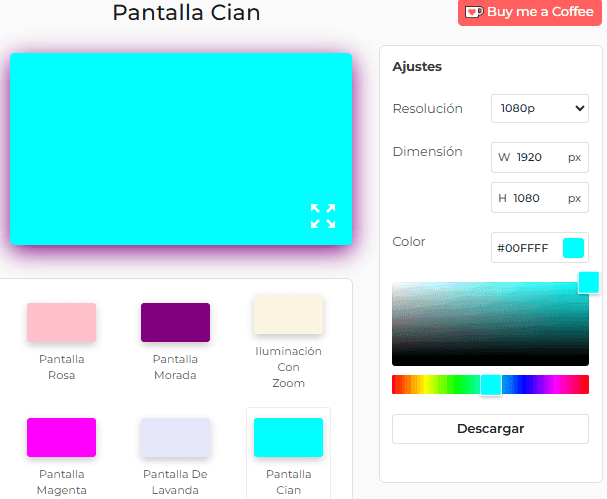Screen dimensions: 607x499
Task: Click the width field showing 1920
Action: (540, 158)
